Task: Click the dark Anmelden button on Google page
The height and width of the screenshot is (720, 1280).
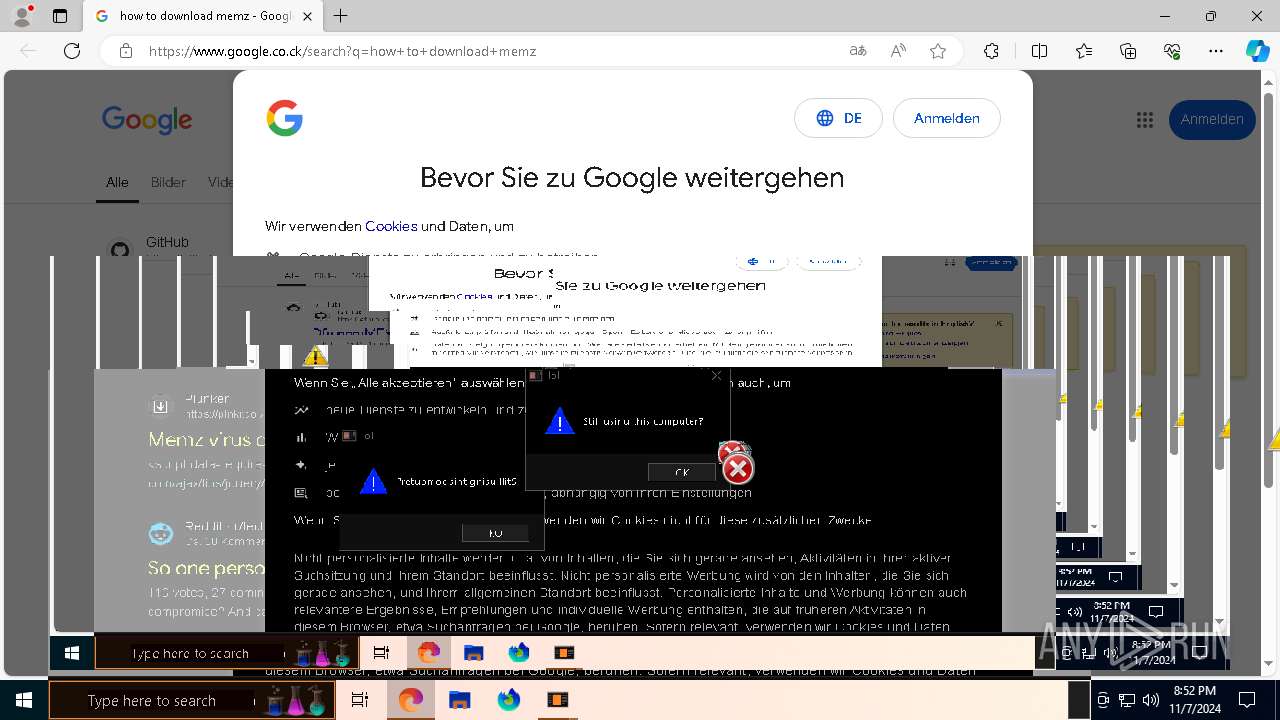Action: [1212, 120]
